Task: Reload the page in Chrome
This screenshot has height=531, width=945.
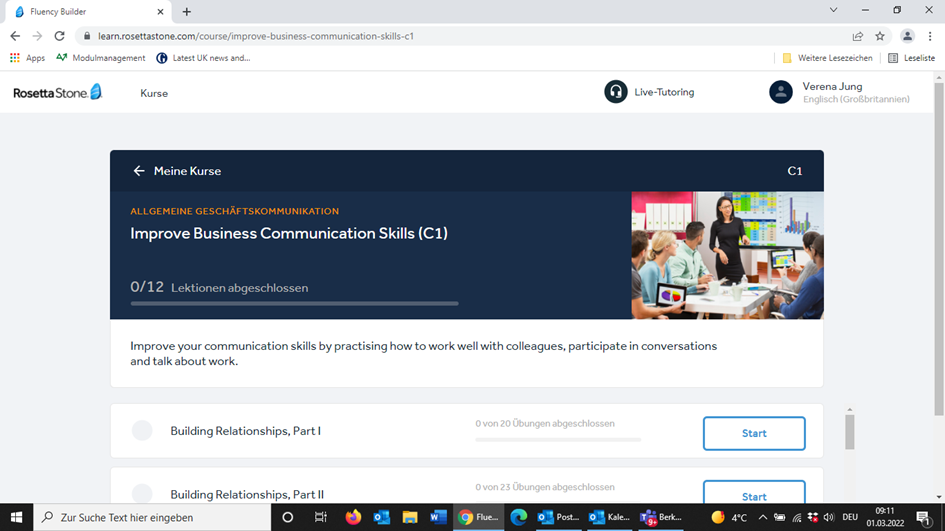Action: coord(59,36)
